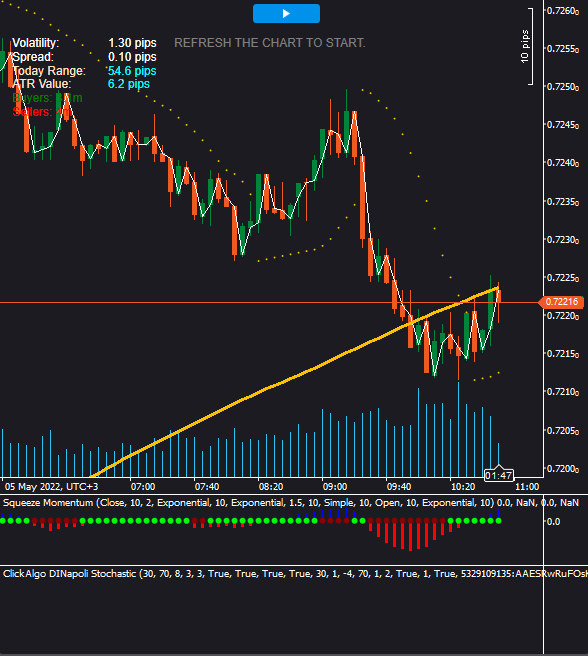Click the 0.7250 price axis label

tap(563, 87)
